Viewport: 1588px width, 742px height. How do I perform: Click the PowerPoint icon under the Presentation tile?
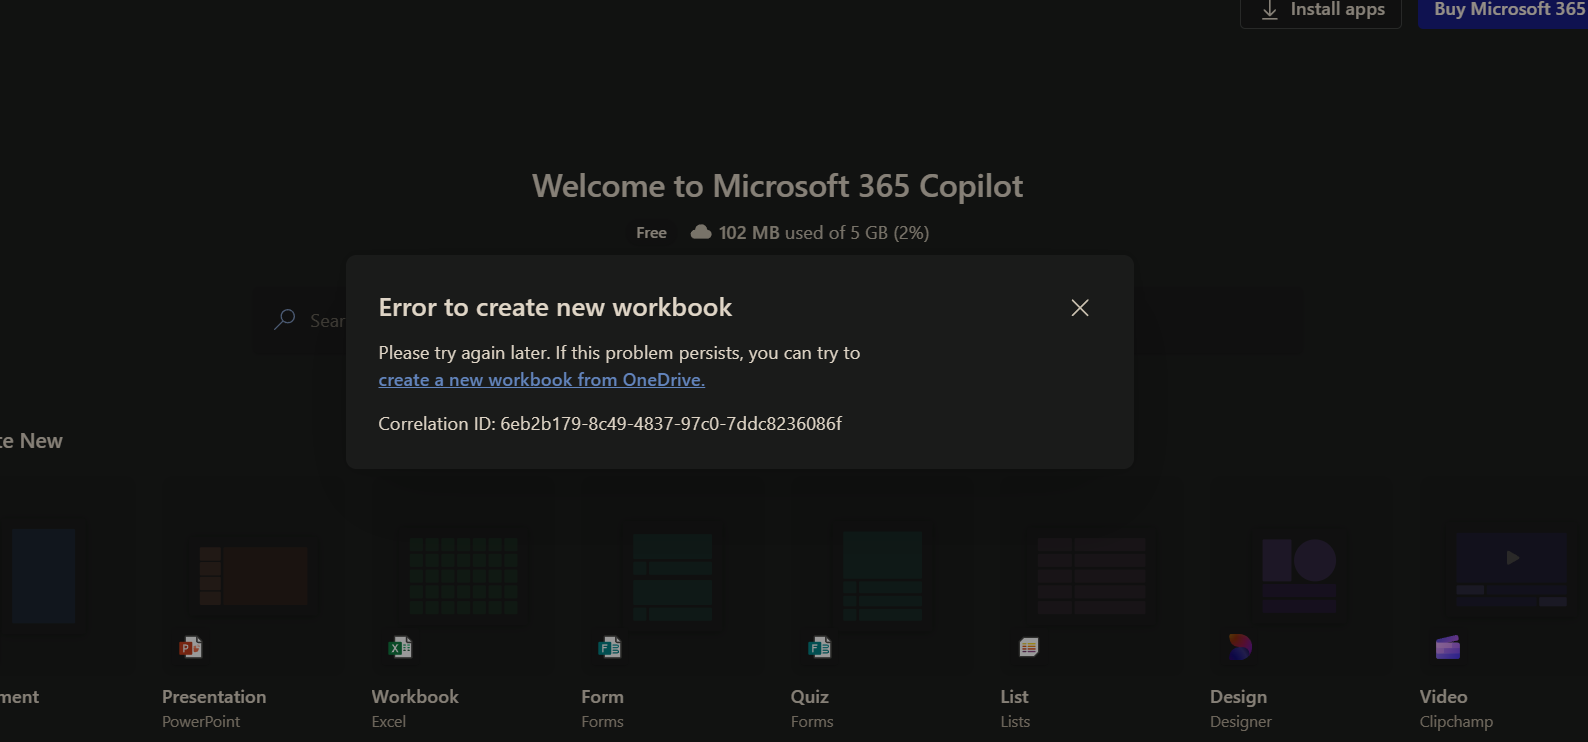point(190,648)
